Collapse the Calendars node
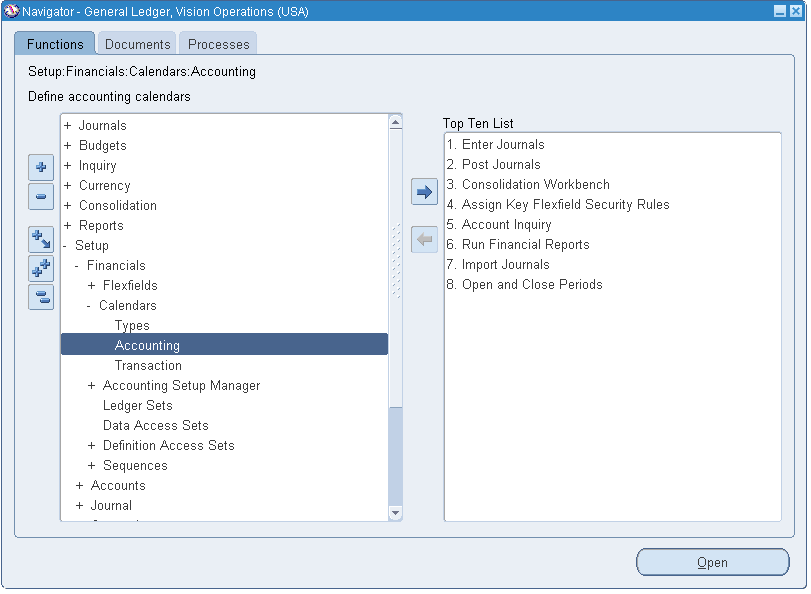The height and width of the screenshot is (594, 811). point(89,306)
